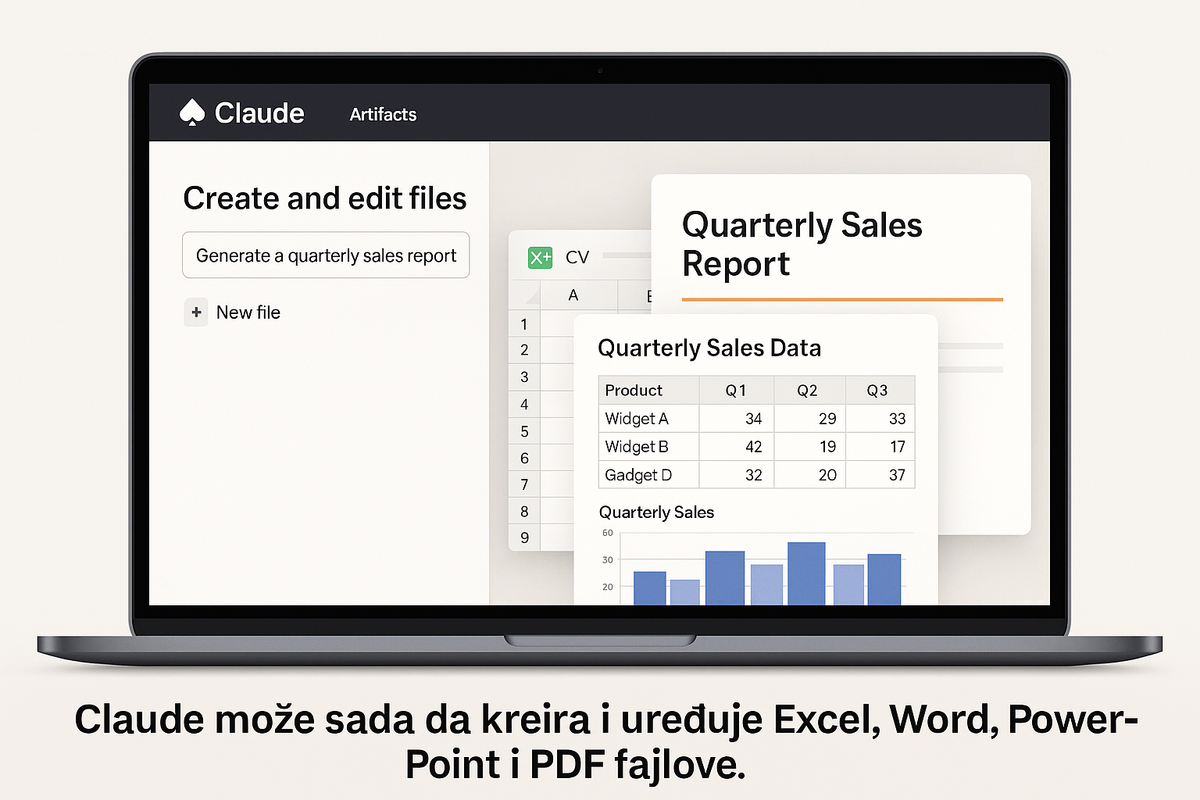Click the Create and edit files heading
The height and width of the screenshot is (800, 1200).
click(325, 198)
